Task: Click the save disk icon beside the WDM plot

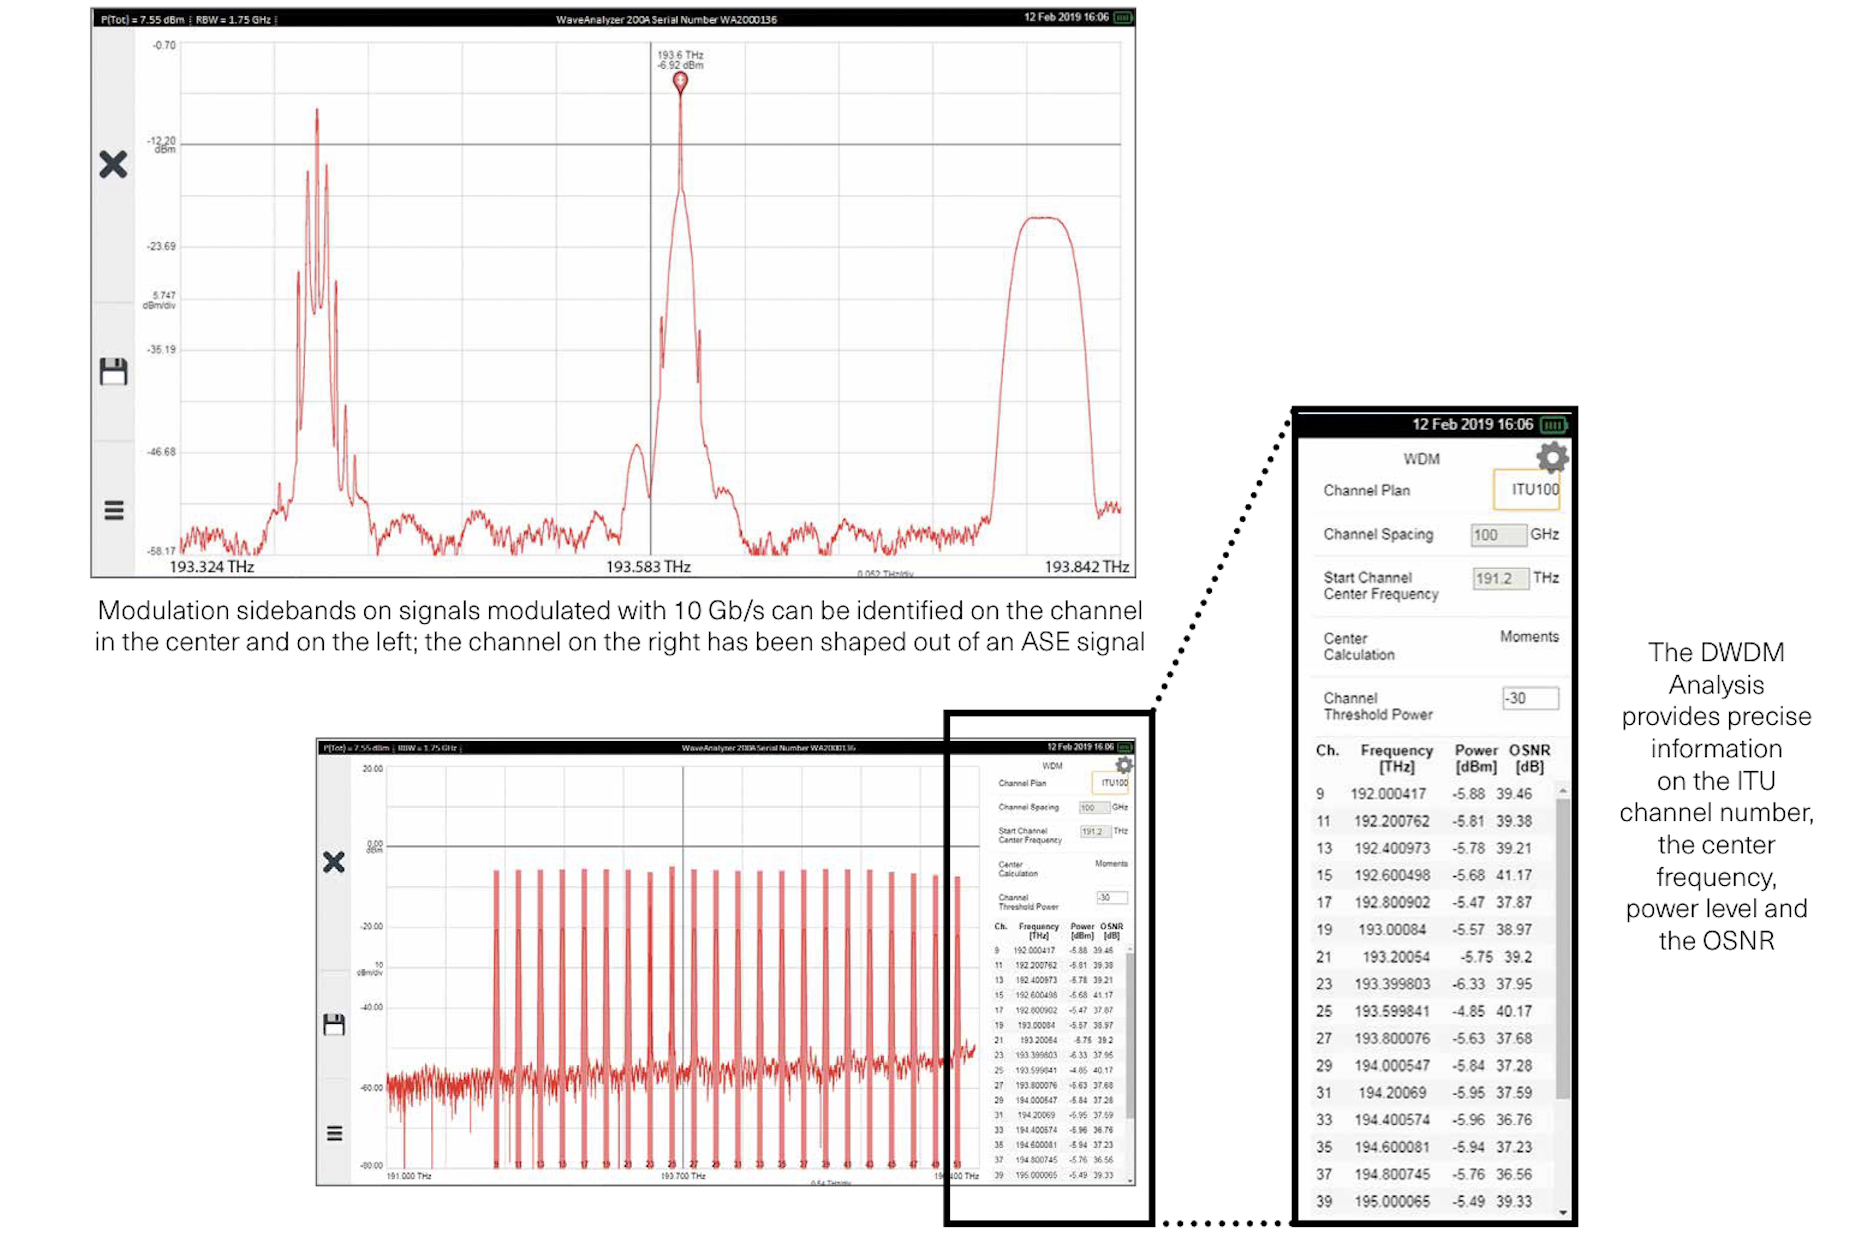Action: [x=334, y=1024]
